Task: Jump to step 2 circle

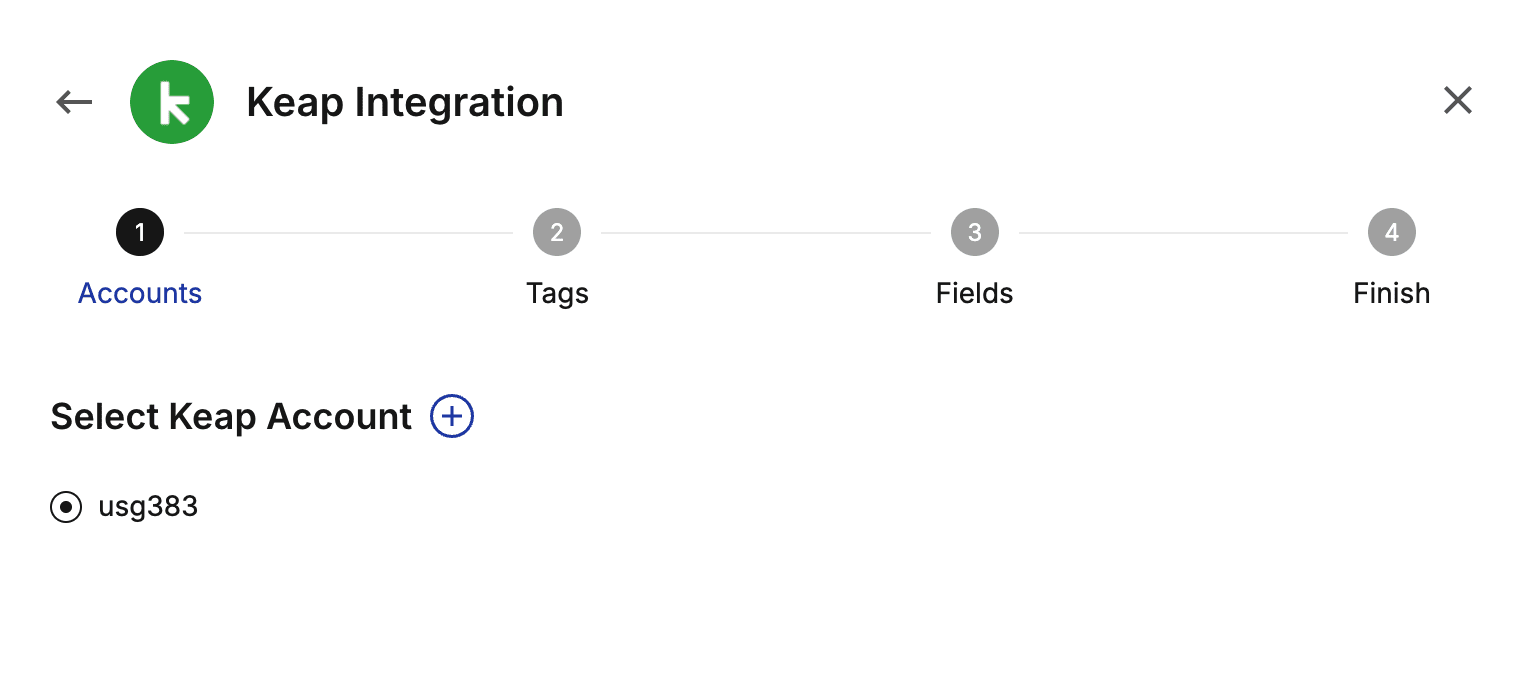Action: 557,233
